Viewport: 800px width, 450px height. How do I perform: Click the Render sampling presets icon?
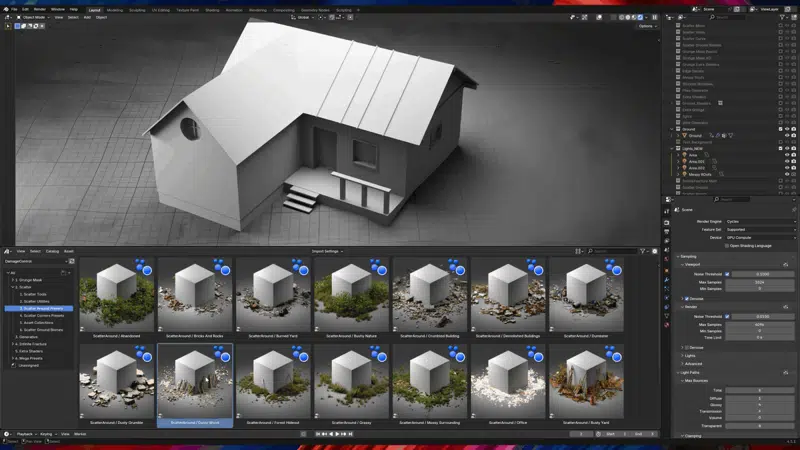coord(786,307)
